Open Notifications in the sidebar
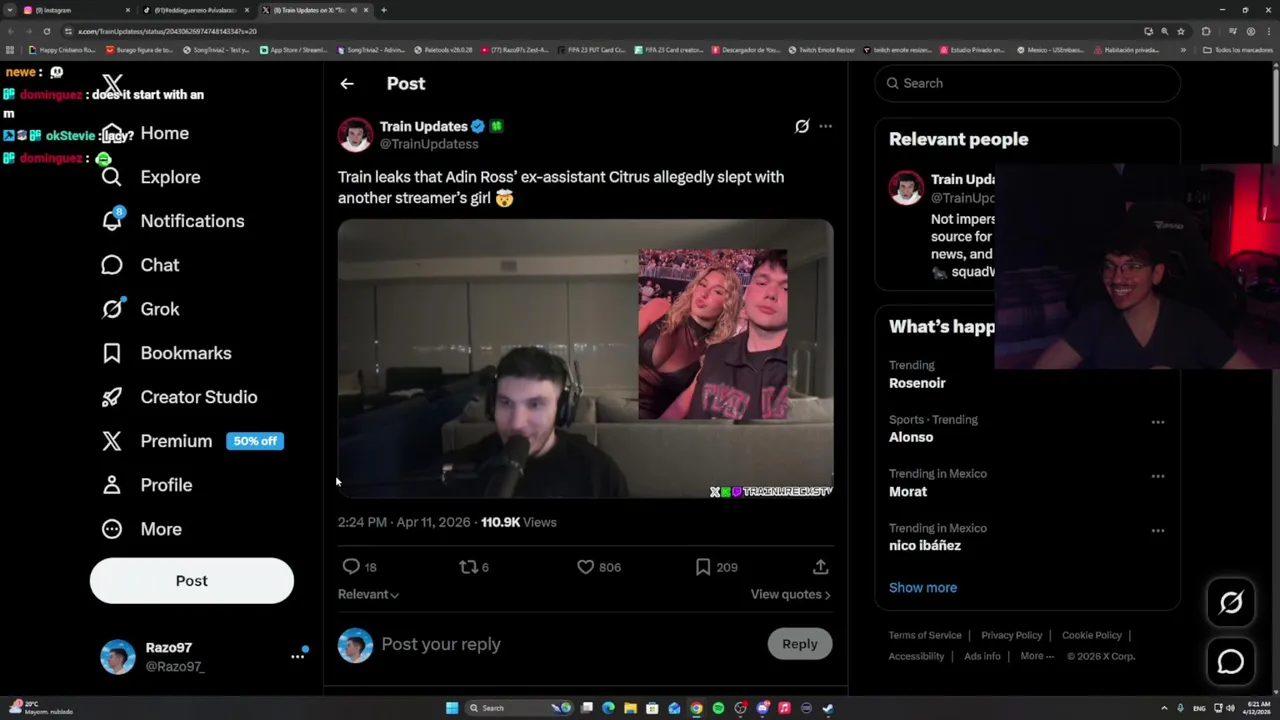The image size is (1280, 720). pos(173,221)
